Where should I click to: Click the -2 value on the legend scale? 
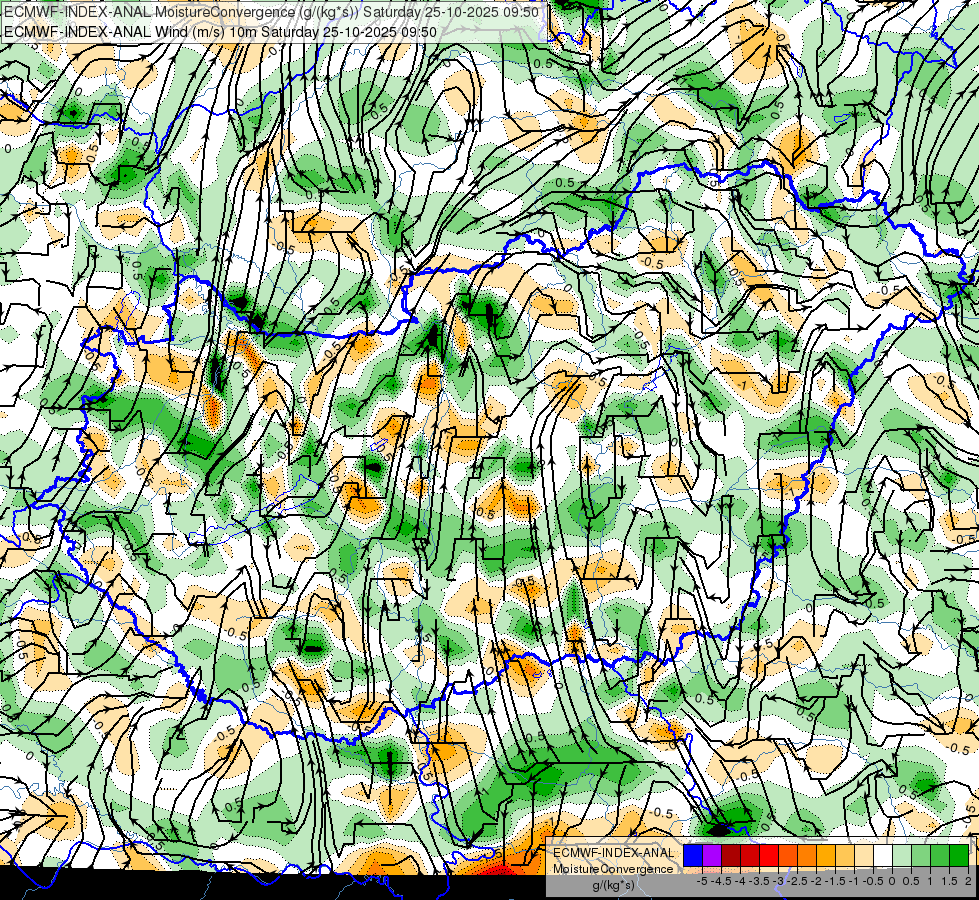[x=816, y=881]
